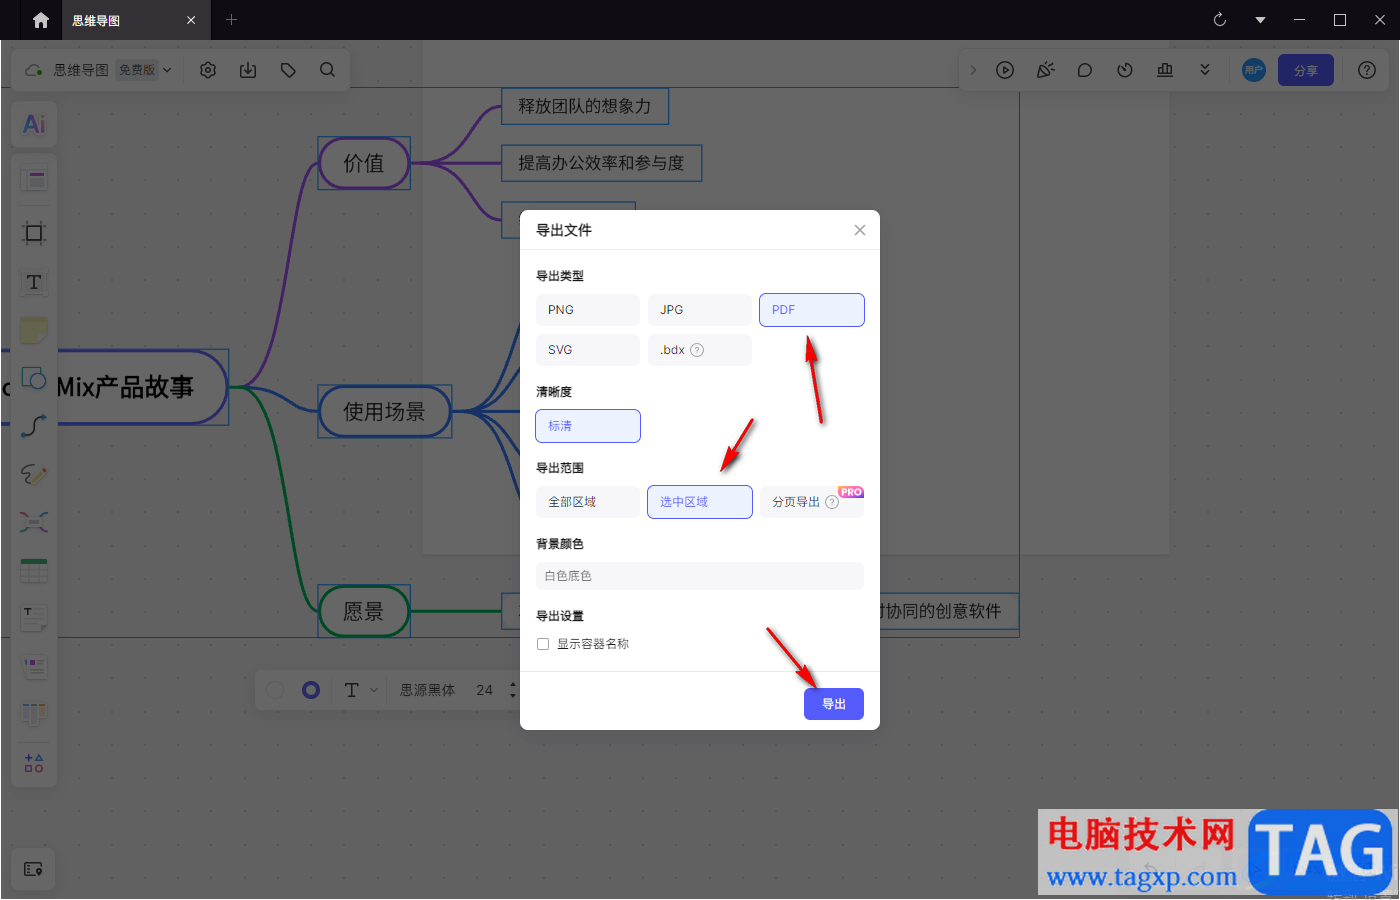Choose .bdx export type
The image size is (1400, 900).
(700, 350)
